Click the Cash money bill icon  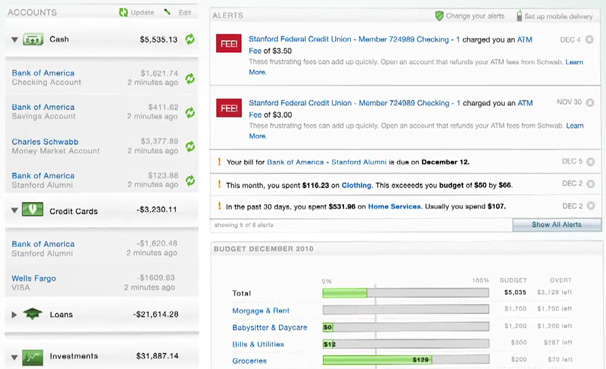[33, 39]
